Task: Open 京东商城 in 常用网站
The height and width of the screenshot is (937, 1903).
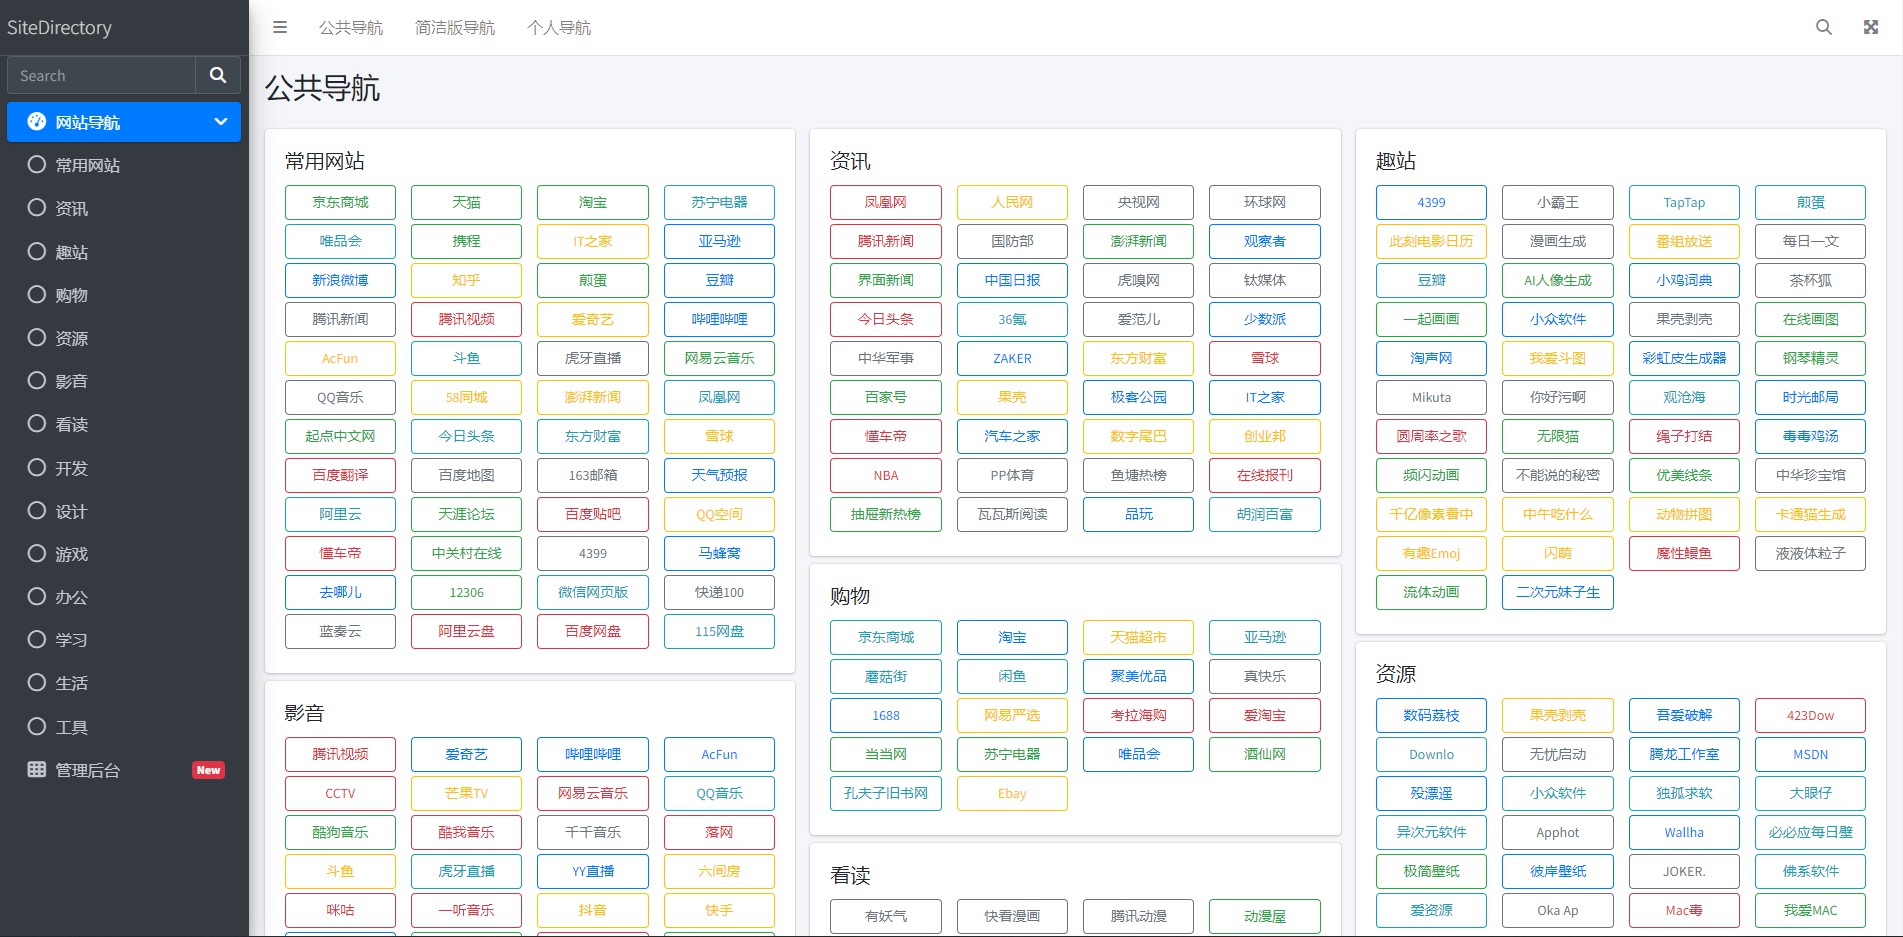Action: (x=340, y=202)
